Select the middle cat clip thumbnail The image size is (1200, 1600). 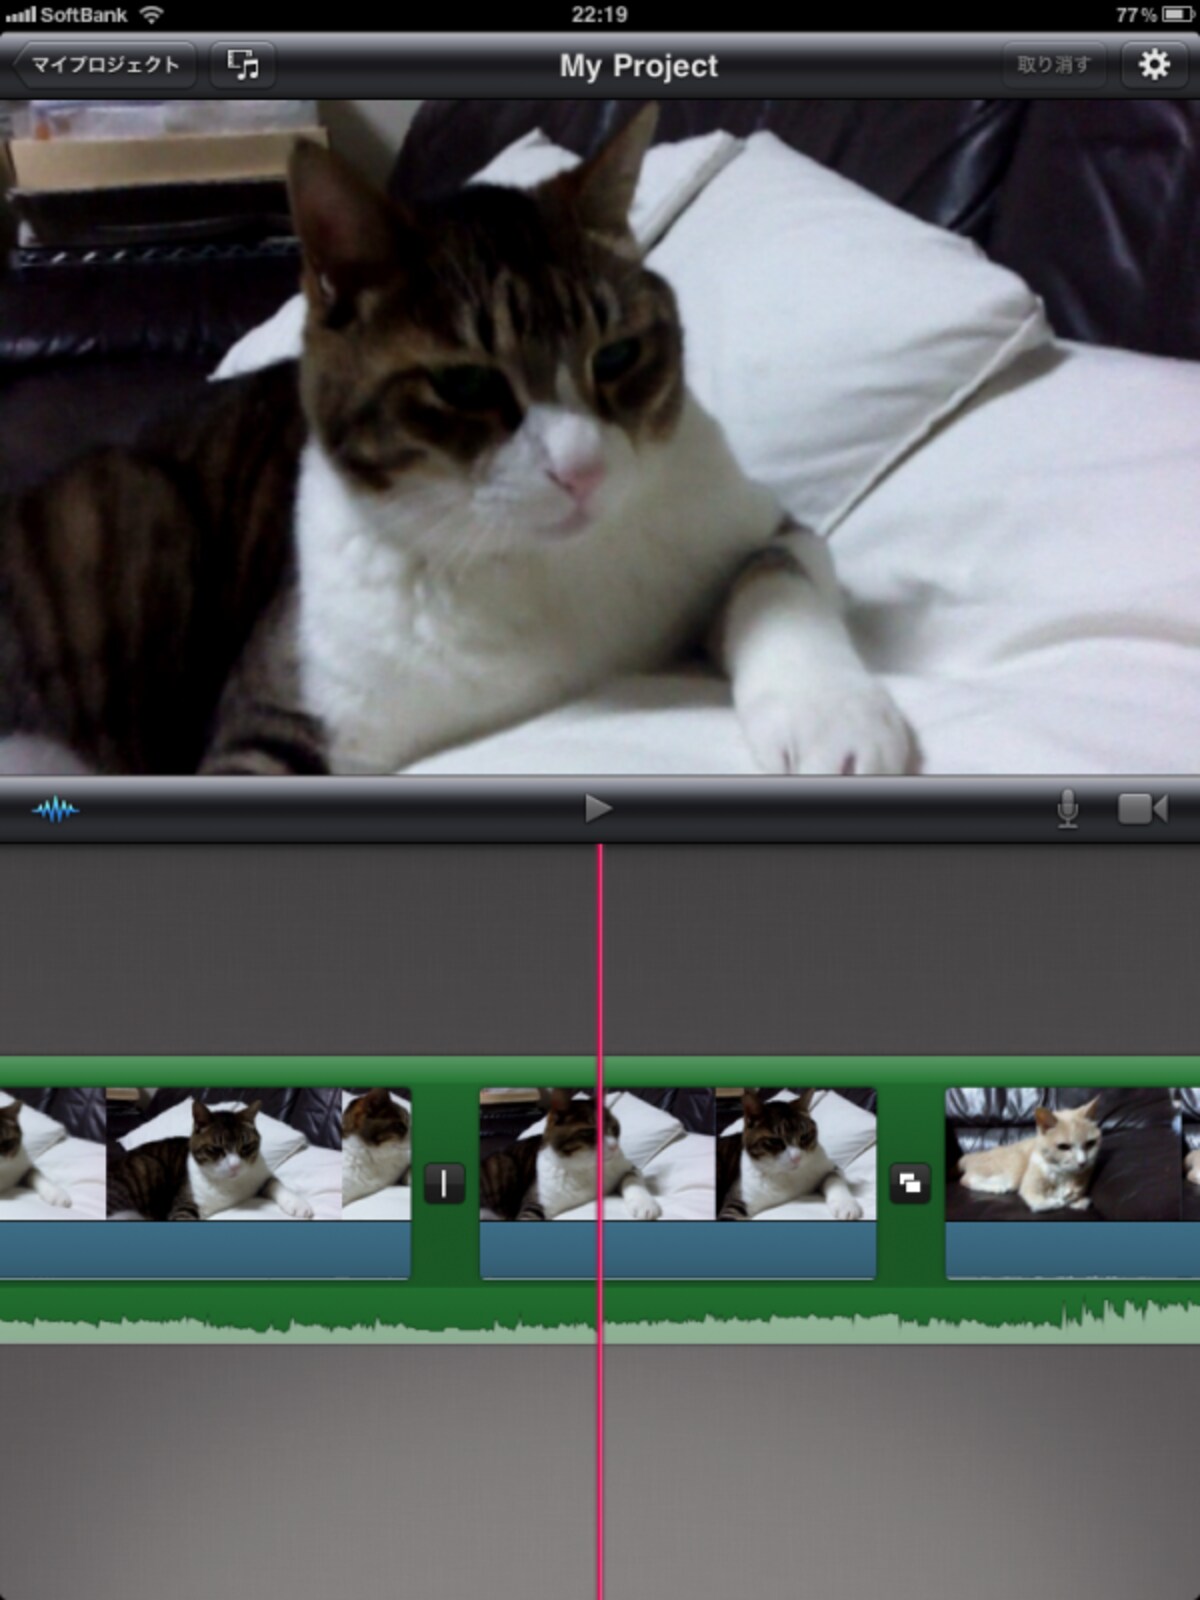(678, 1154)
